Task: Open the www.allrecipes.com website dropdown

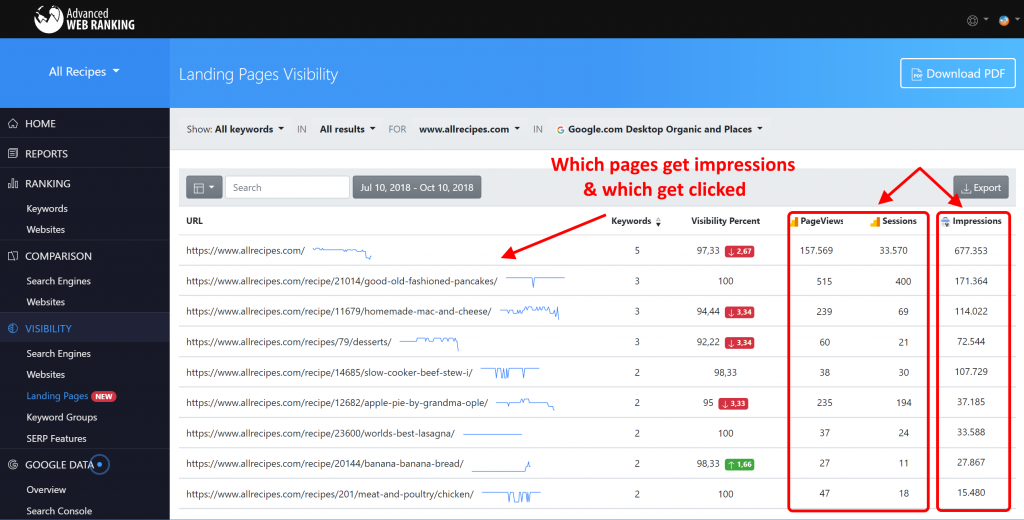Action: pos(470,129)
